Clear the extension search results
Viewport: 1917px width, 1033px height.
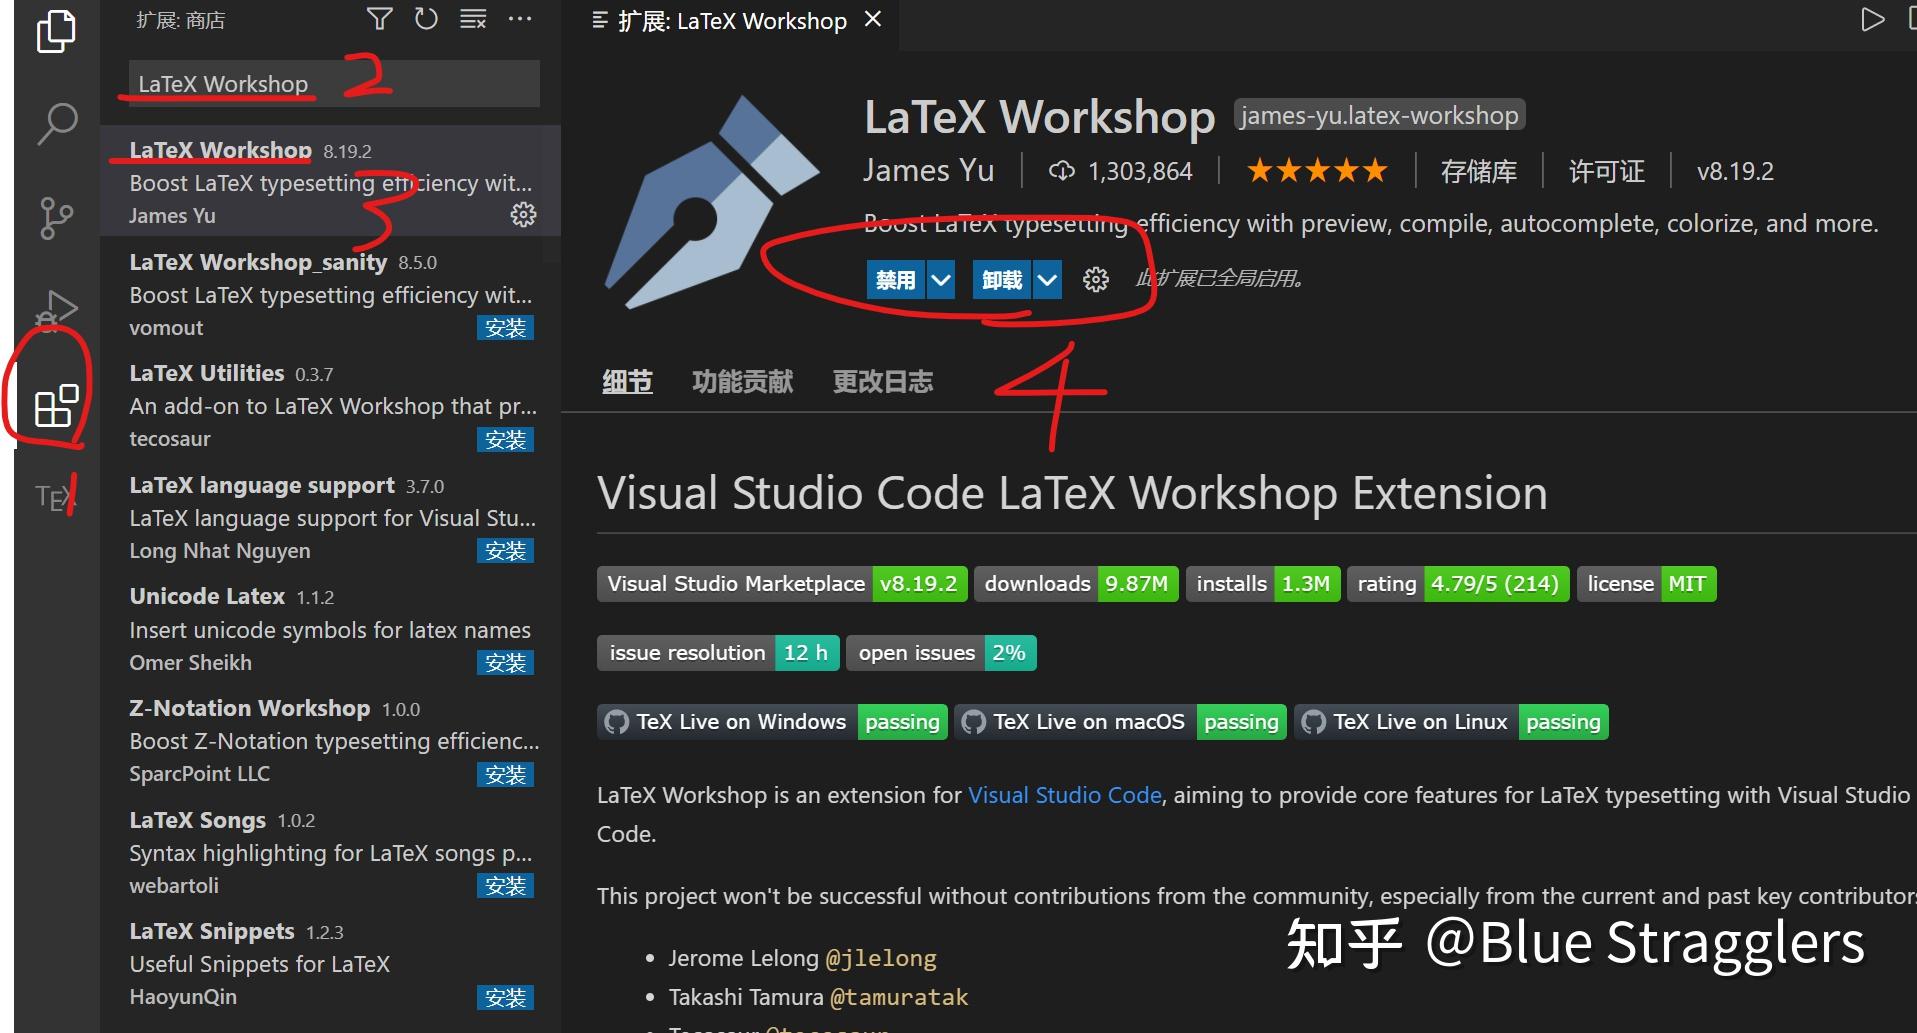point(472,18)
